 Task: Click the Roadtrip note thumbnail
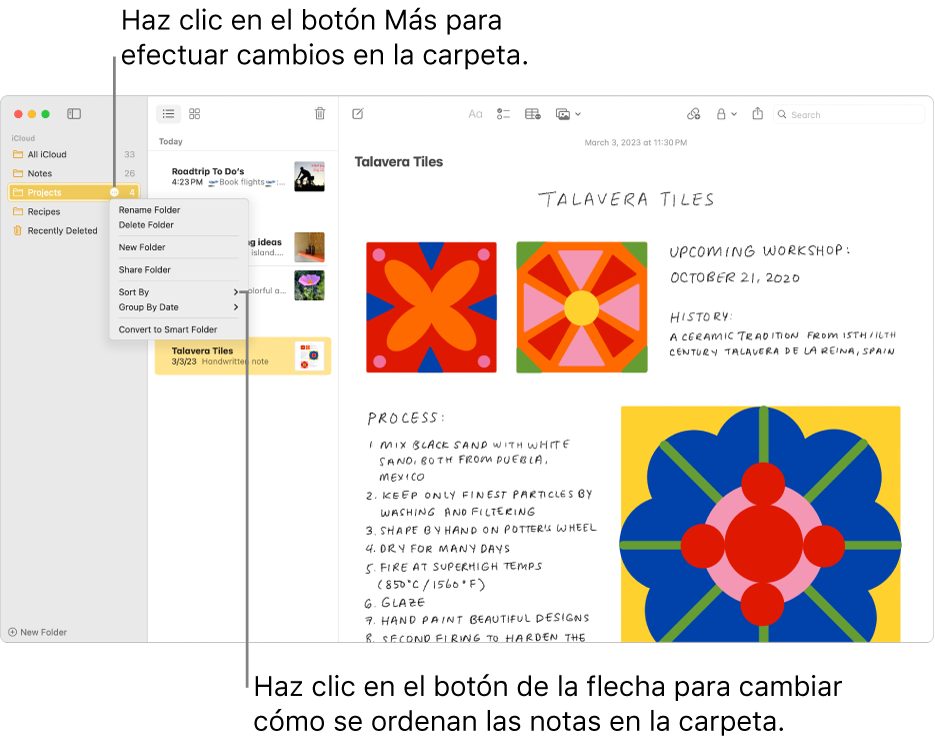click(309, 177)
